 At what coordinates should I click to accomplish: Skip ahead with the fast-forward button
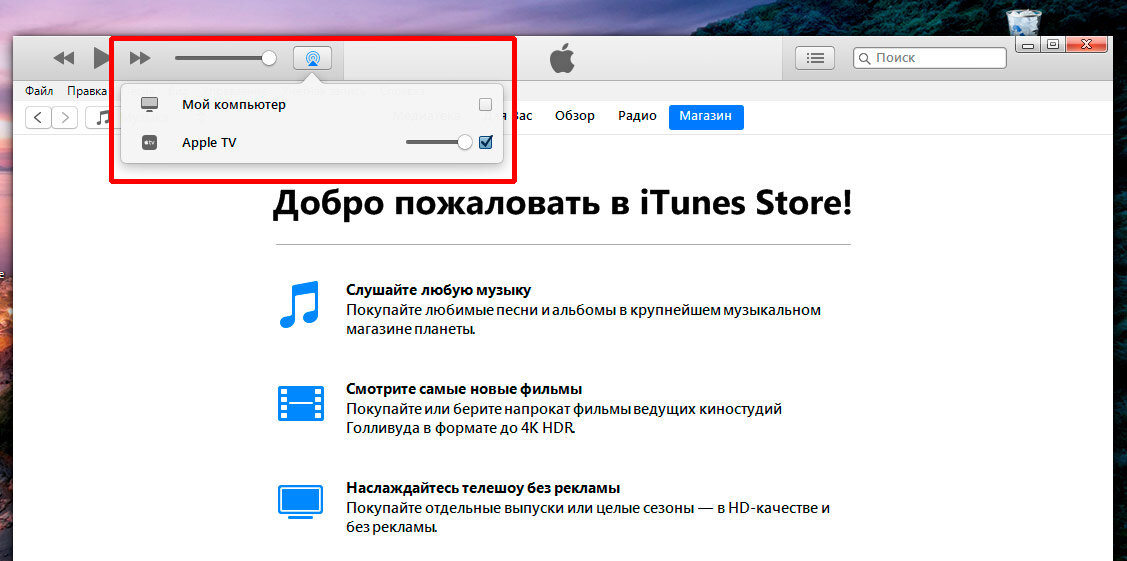click(140, 58)
